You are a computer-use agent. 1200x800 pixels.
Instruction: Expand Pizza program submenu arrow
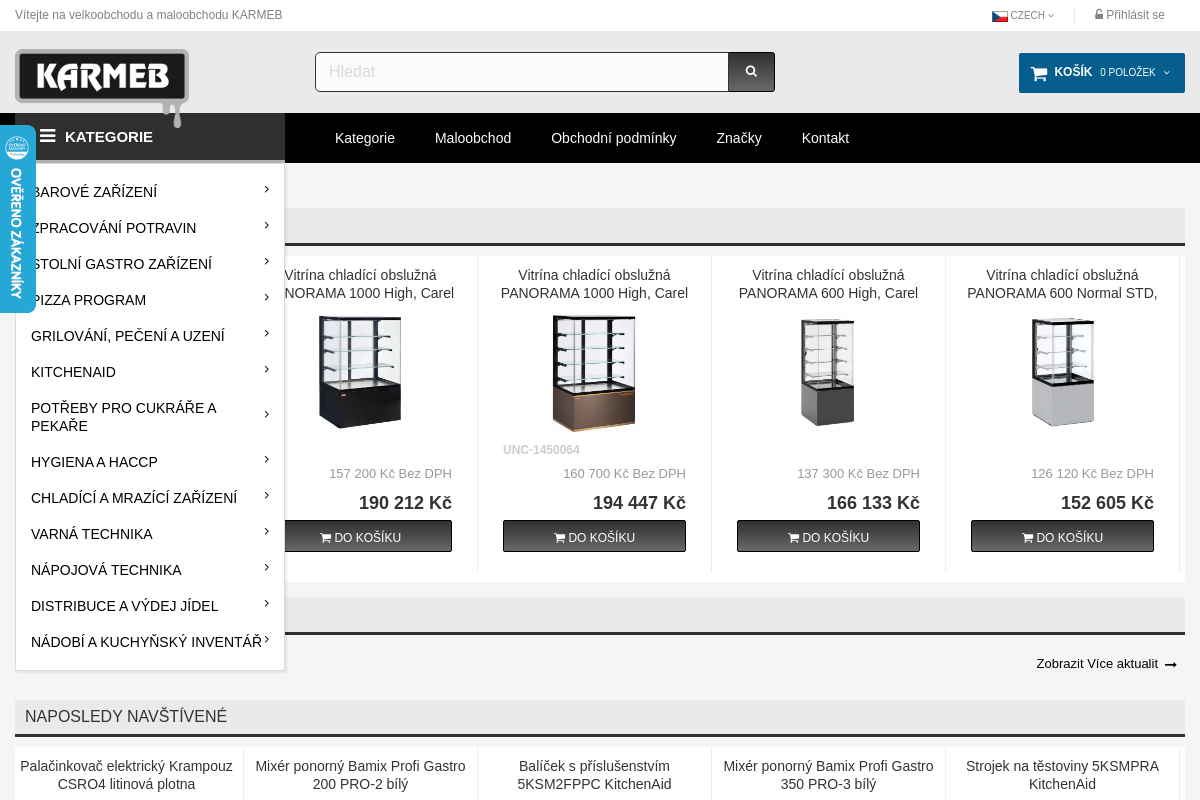266,297
